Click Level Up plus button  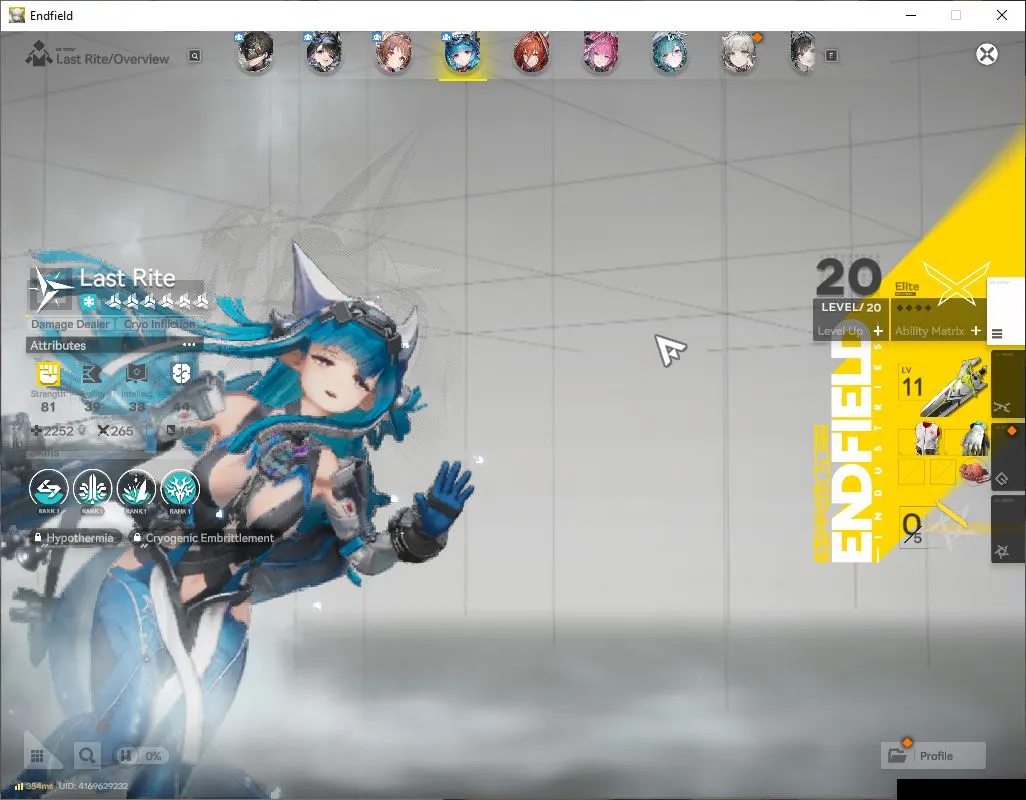(878, 331)
